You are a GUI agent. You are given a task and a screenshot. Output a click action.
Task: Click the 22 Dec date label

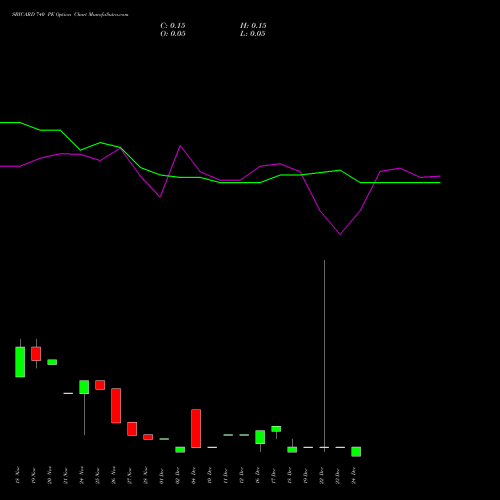pyautogui.click(x=322, y=475)
